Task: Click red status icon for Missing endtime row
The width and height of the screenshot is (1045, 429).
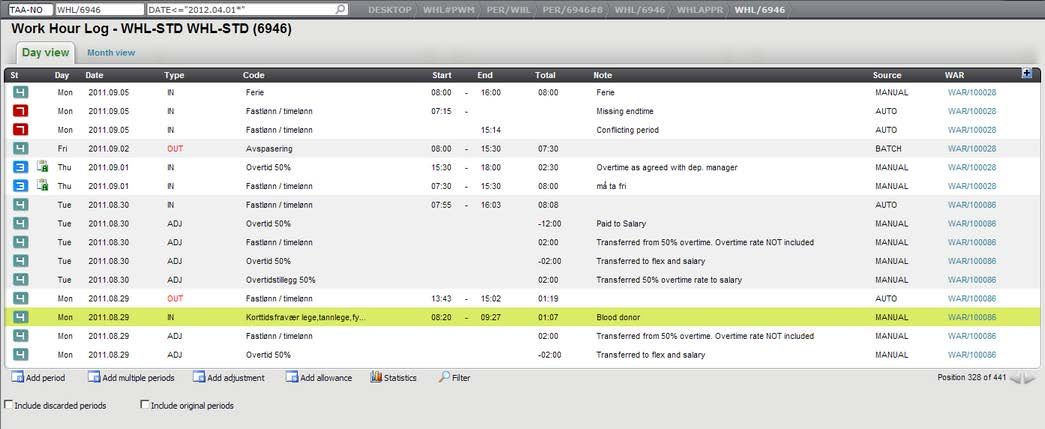Action: pos(20,111)
